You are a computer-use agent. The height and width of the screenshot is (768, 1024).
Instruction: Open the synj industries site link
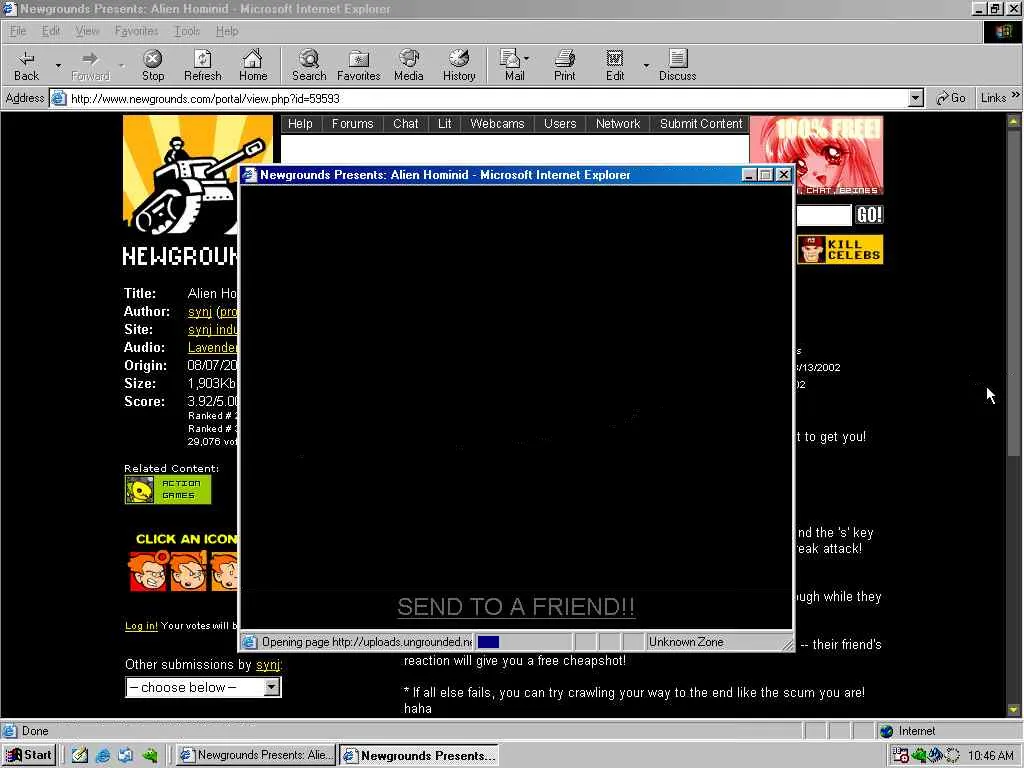213,330
